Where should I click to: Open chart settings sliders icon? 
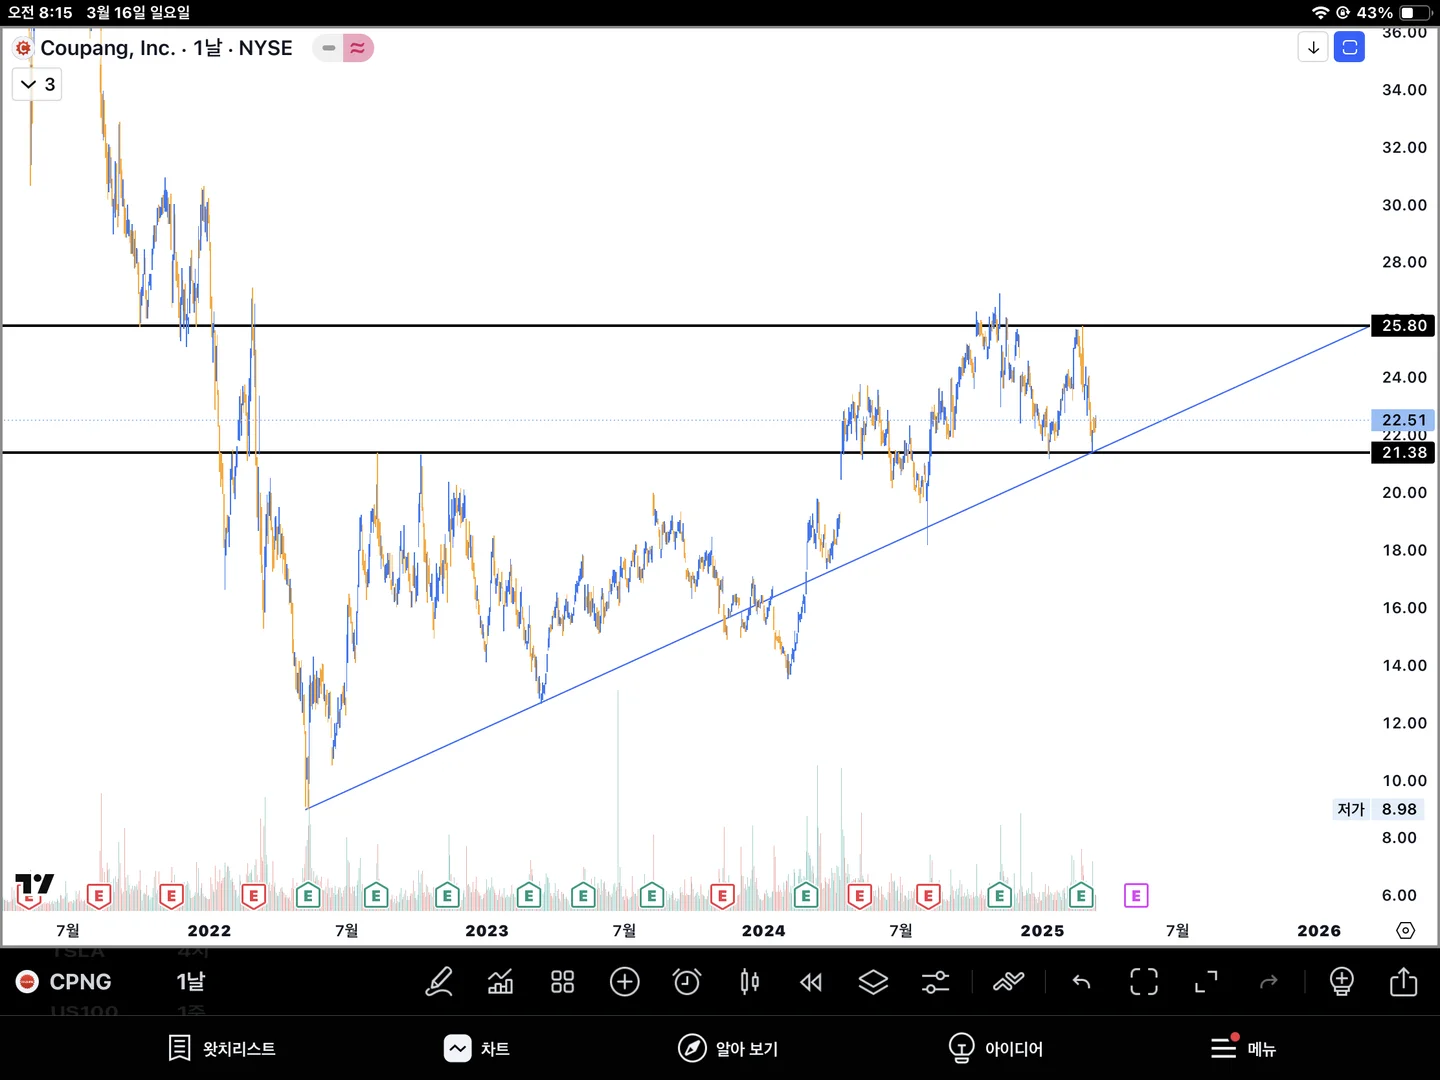[935, 982]
